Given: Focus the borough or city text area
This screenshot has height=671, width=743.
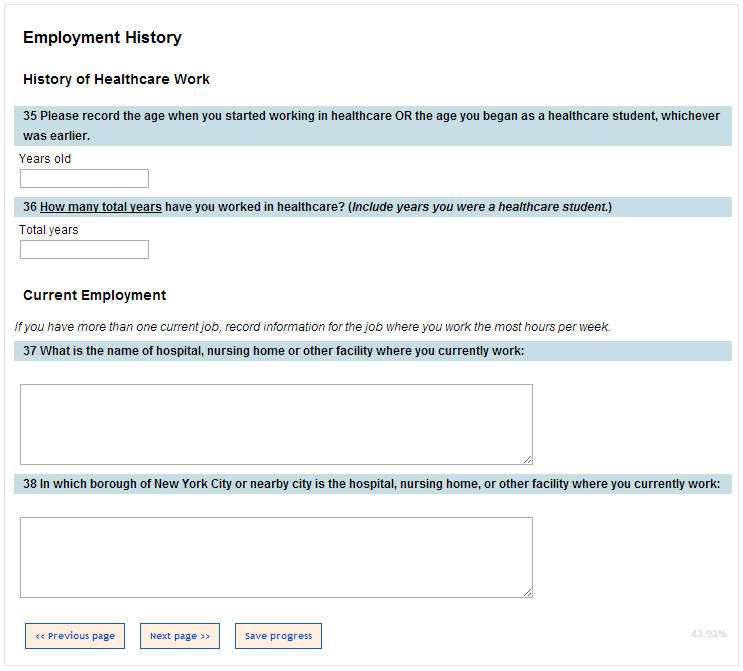Looking at the screenshot, I should (276, 557).
